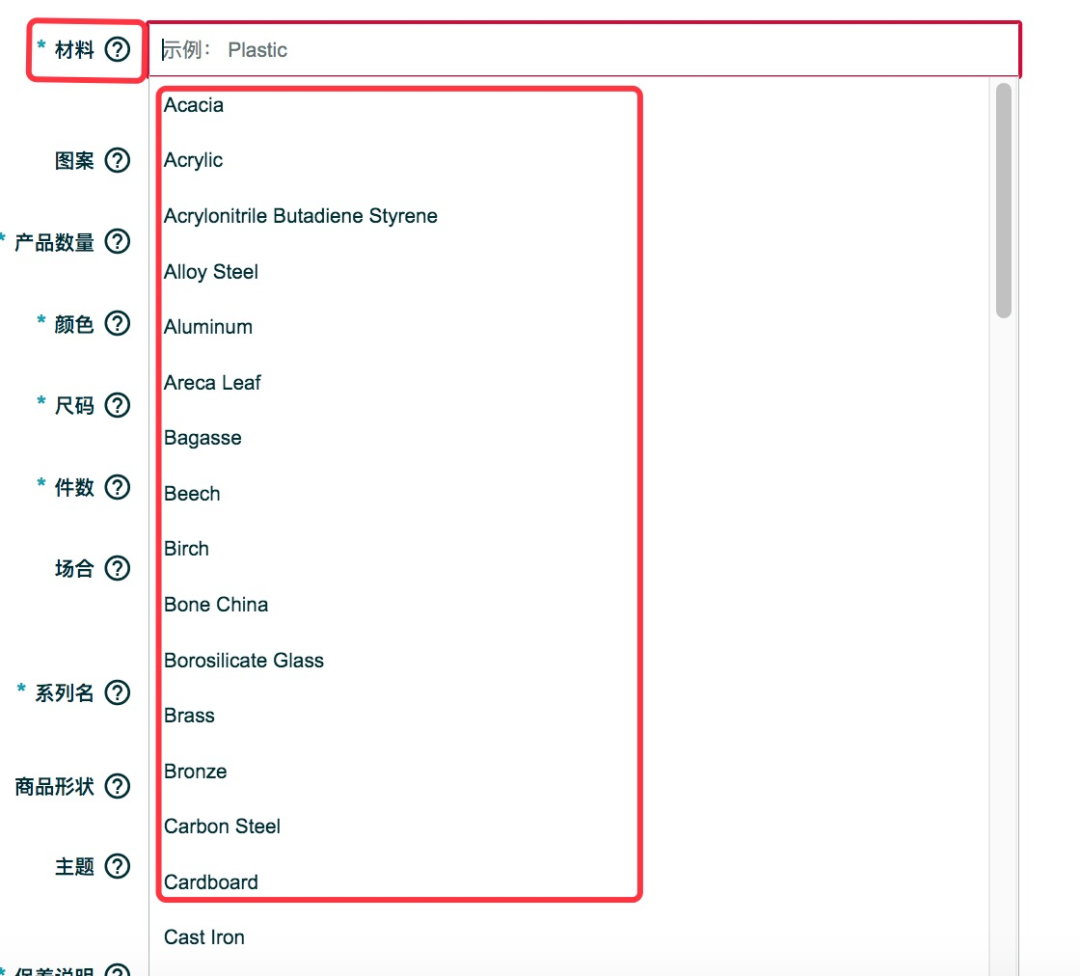Open the help icon beside 主题

tap(117, 866)
